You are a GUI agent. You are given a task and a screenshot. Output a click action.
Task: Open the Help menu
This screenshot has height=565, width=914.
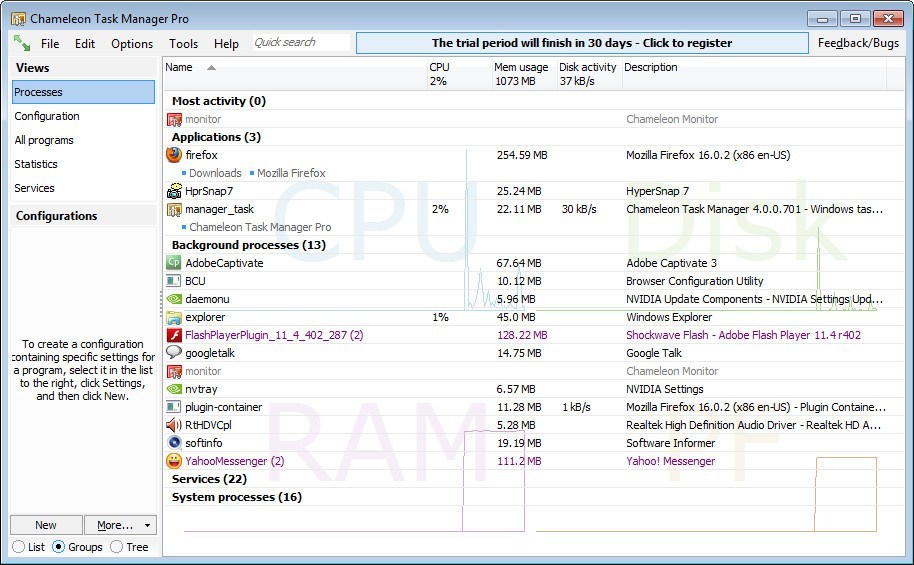226,44
